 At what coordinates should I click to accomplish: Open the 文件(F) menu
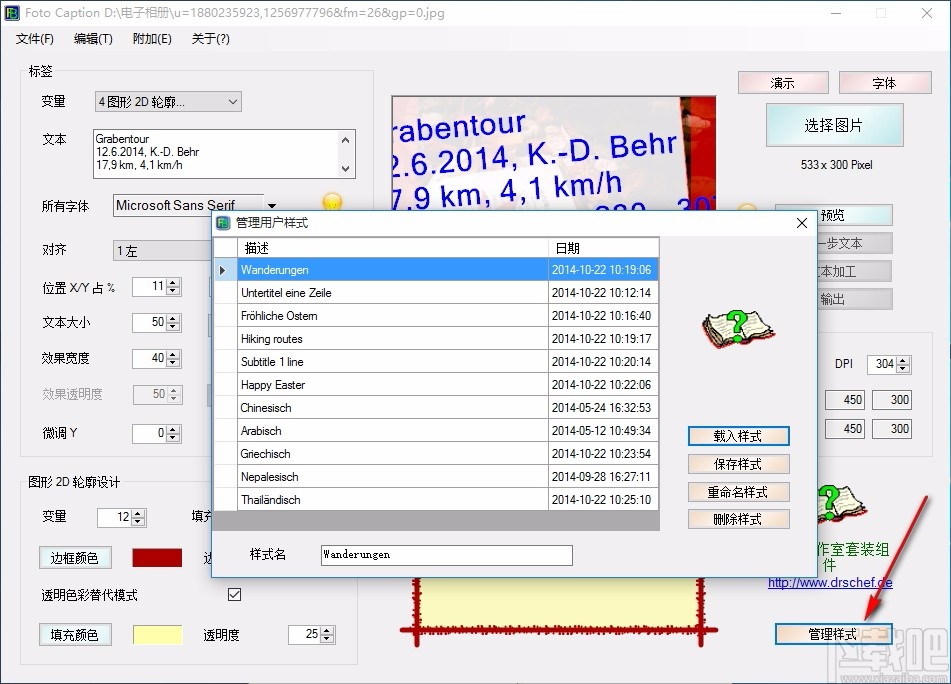tap(35, 39)
